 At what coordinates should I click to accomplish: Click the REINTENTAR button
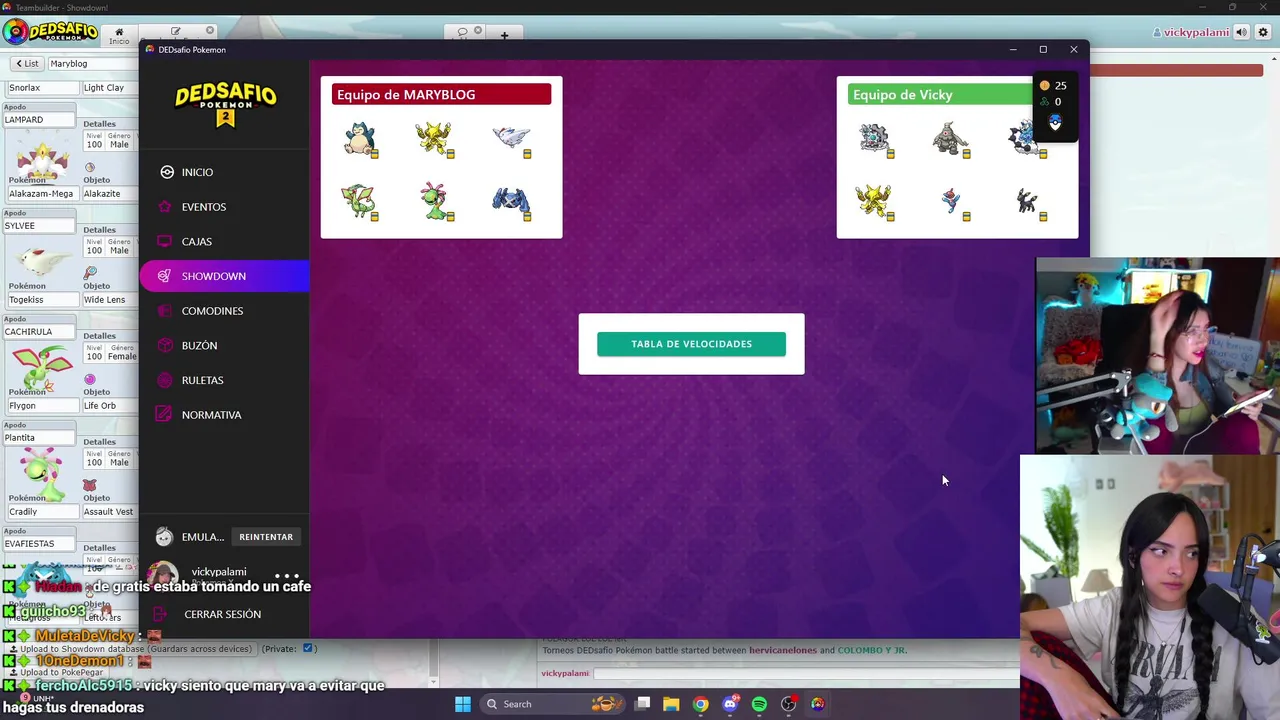266,537
